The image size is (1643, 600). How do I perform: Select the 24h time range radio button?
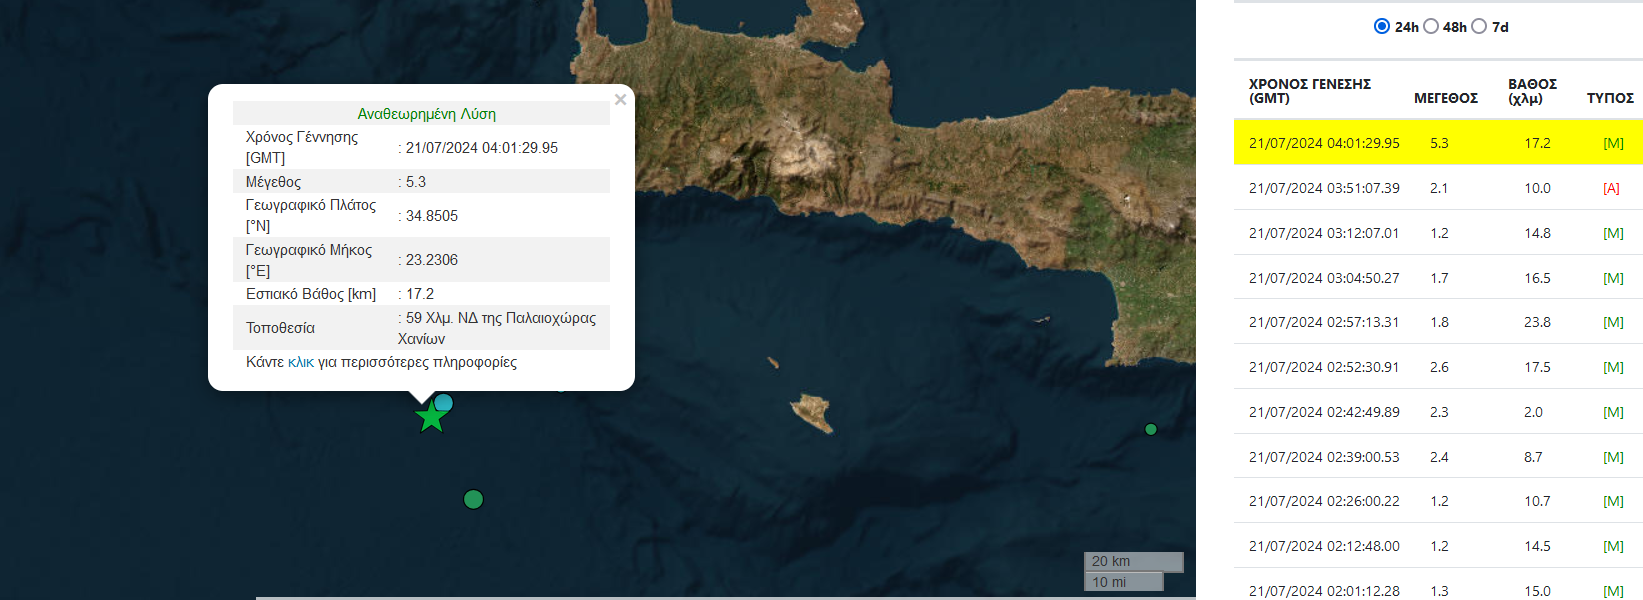click(1382, 26)
